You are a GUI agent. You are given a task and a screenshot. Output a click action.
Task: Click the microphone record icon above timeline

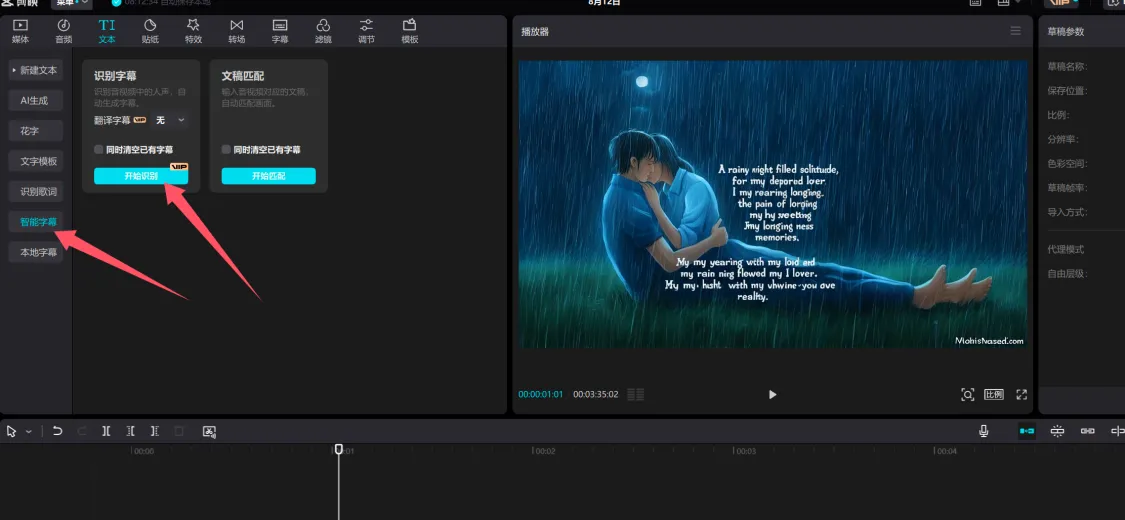pos(983,431)
